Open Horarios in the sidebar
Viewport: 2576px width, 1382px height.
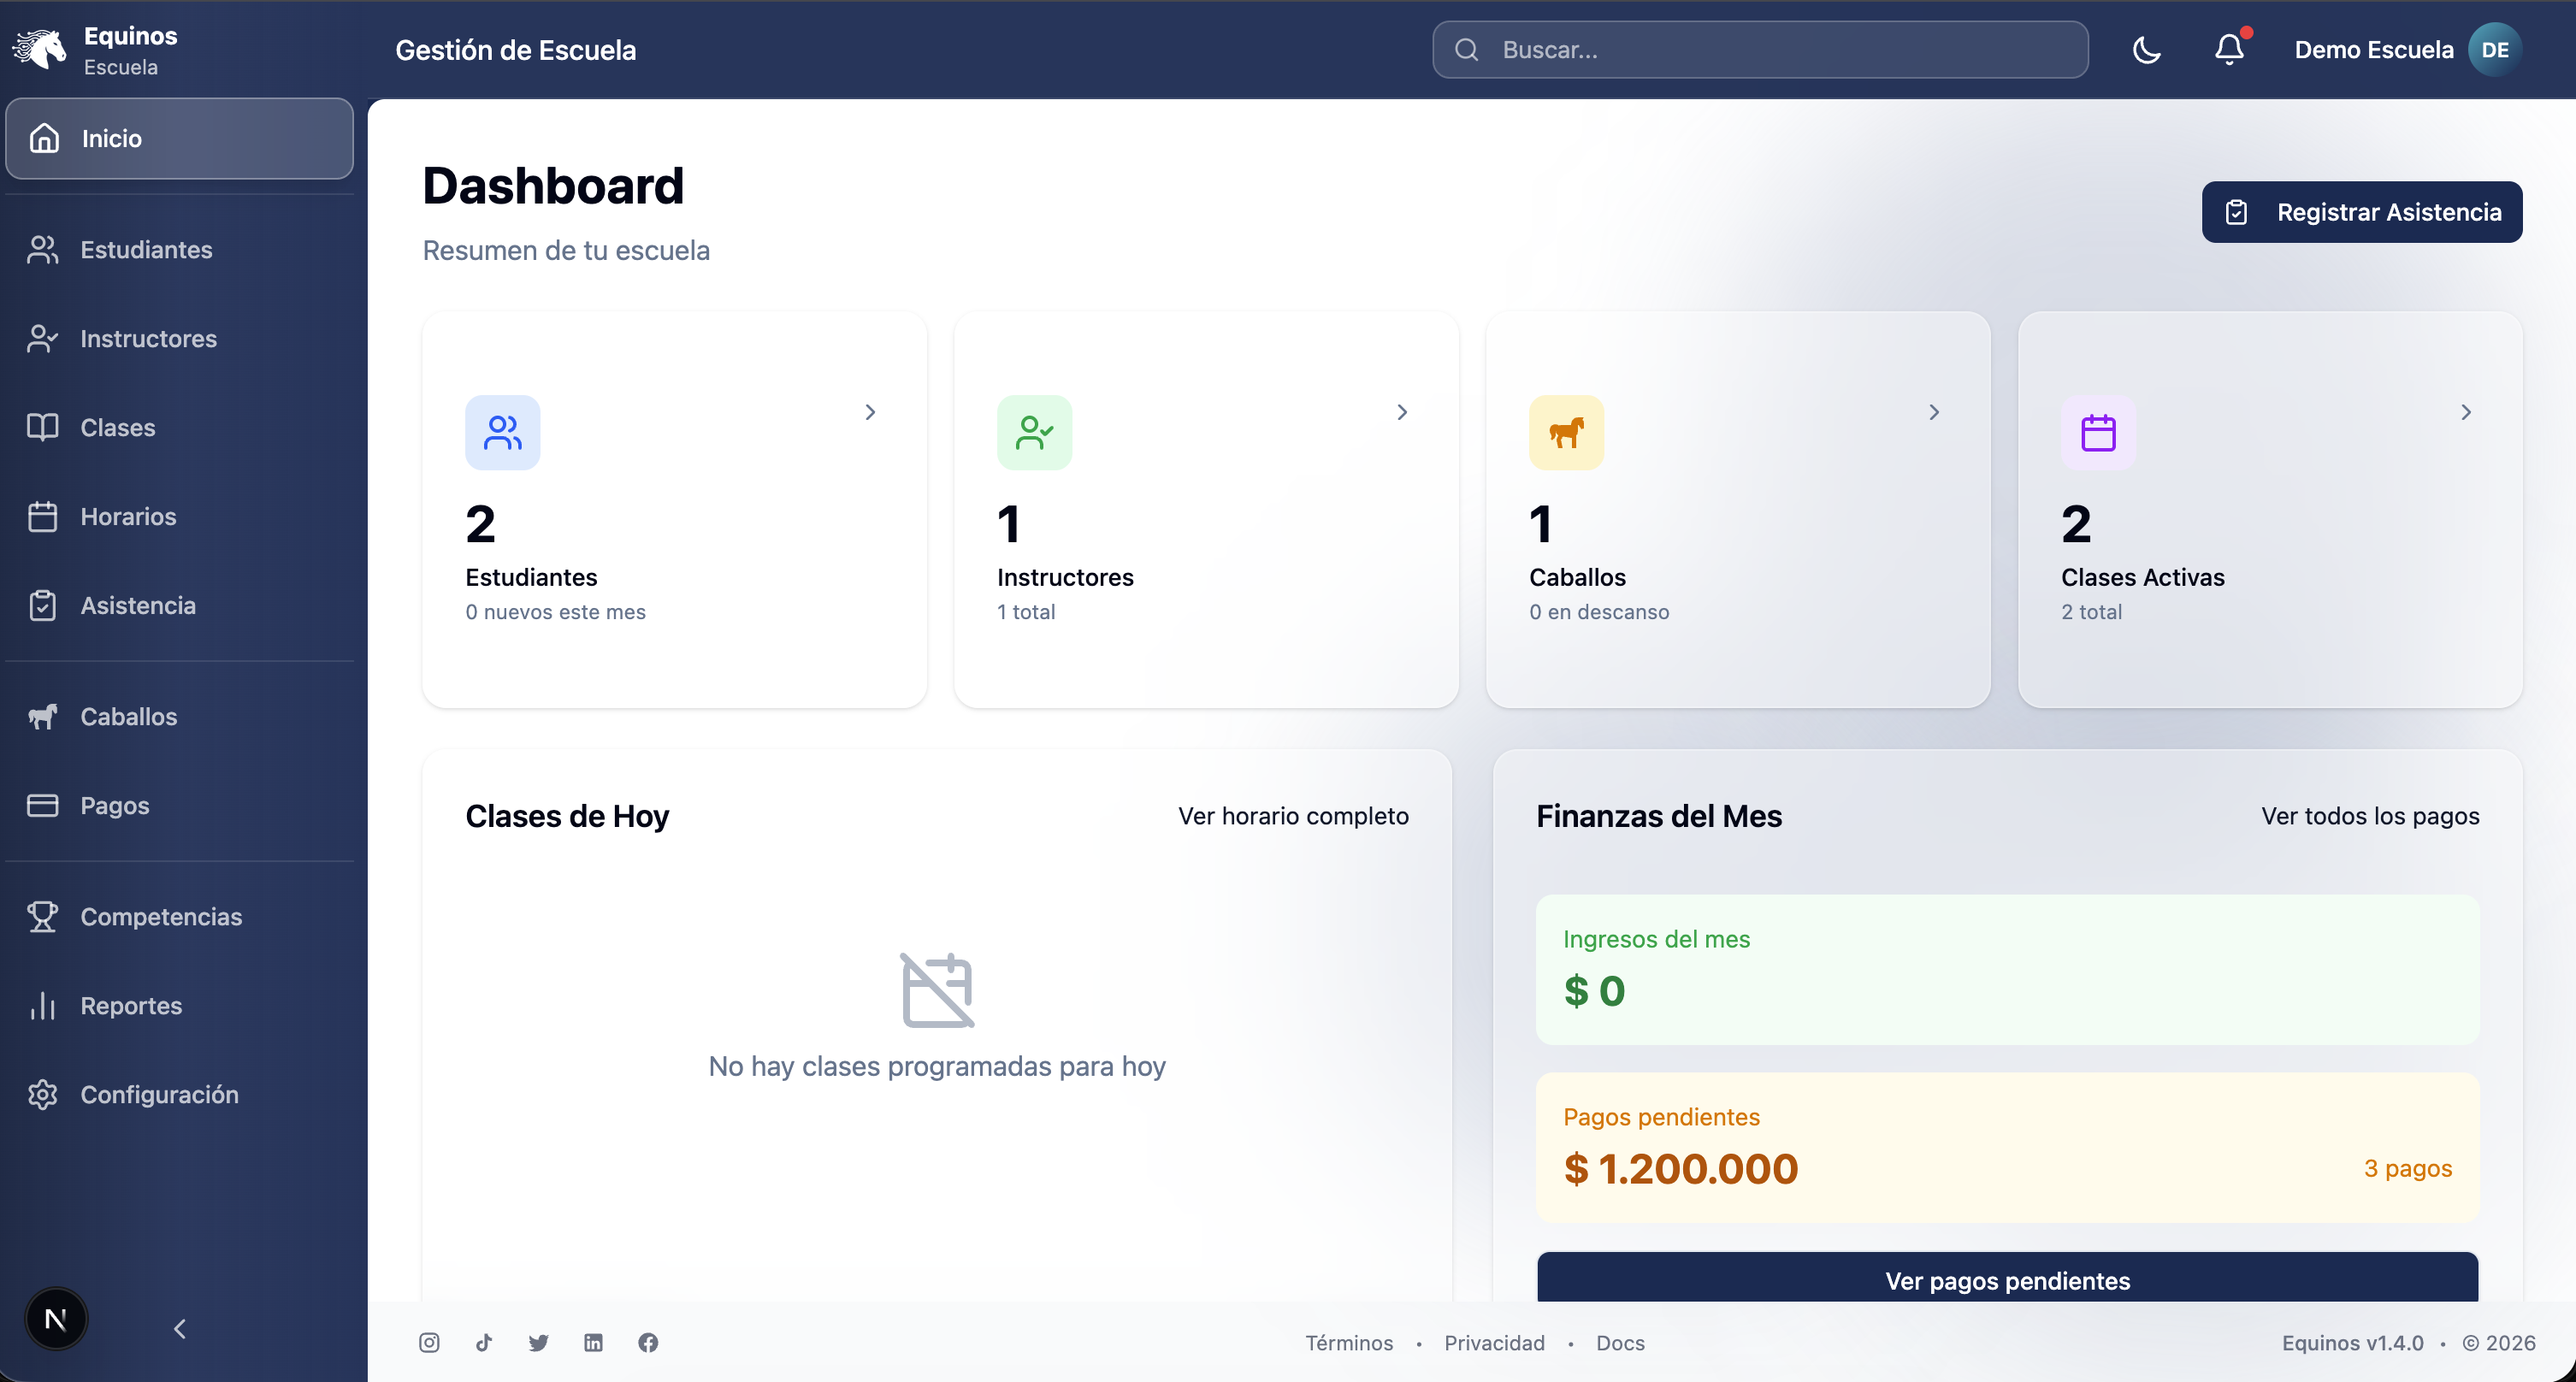(x=128, y=517)
